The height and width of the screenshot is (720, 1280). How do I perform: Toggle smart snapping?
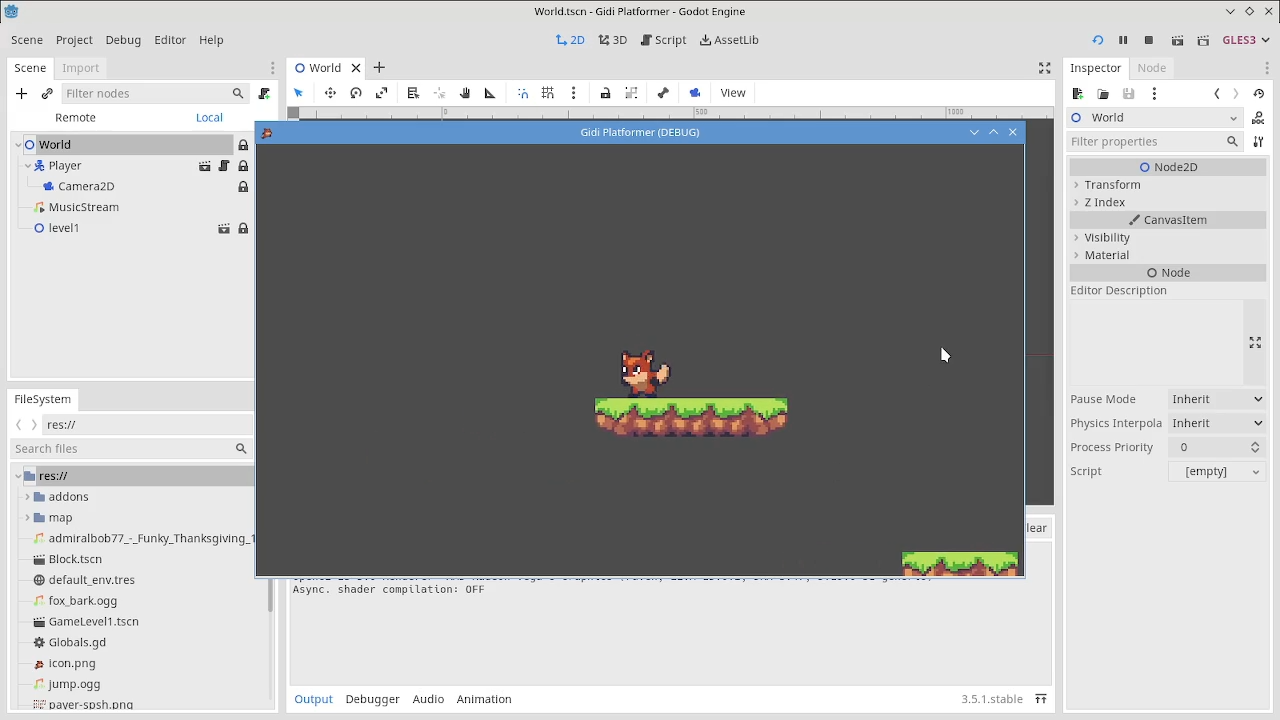[x=523, y=92]
